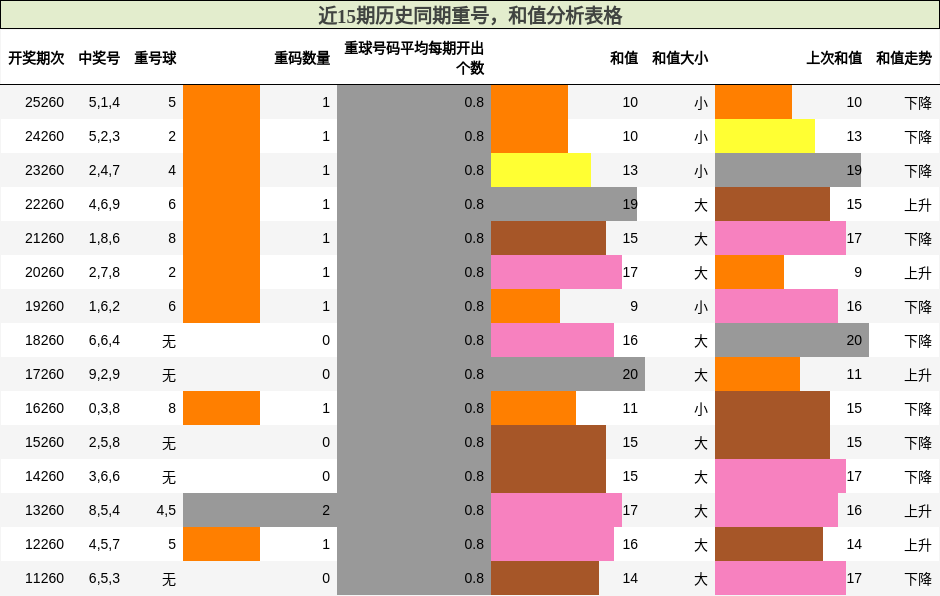Click period cell 22260
Screen dimensions: 940x596
click(x=44, y=204)
